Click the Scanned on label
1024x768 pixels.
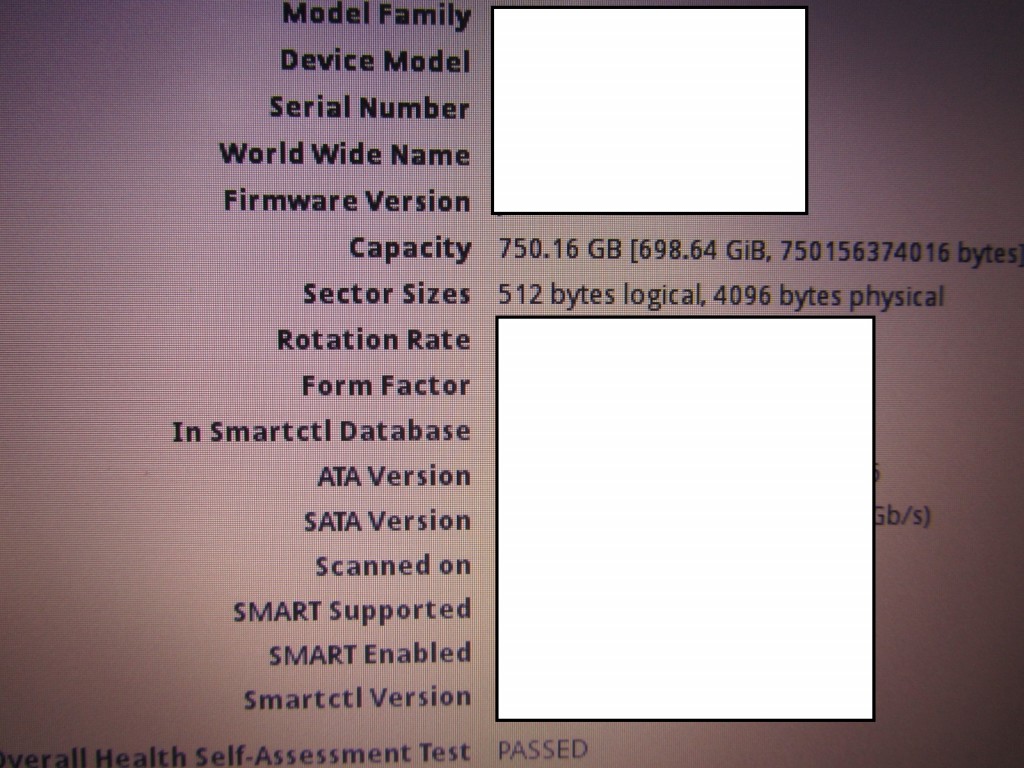[x=393, y=566]
